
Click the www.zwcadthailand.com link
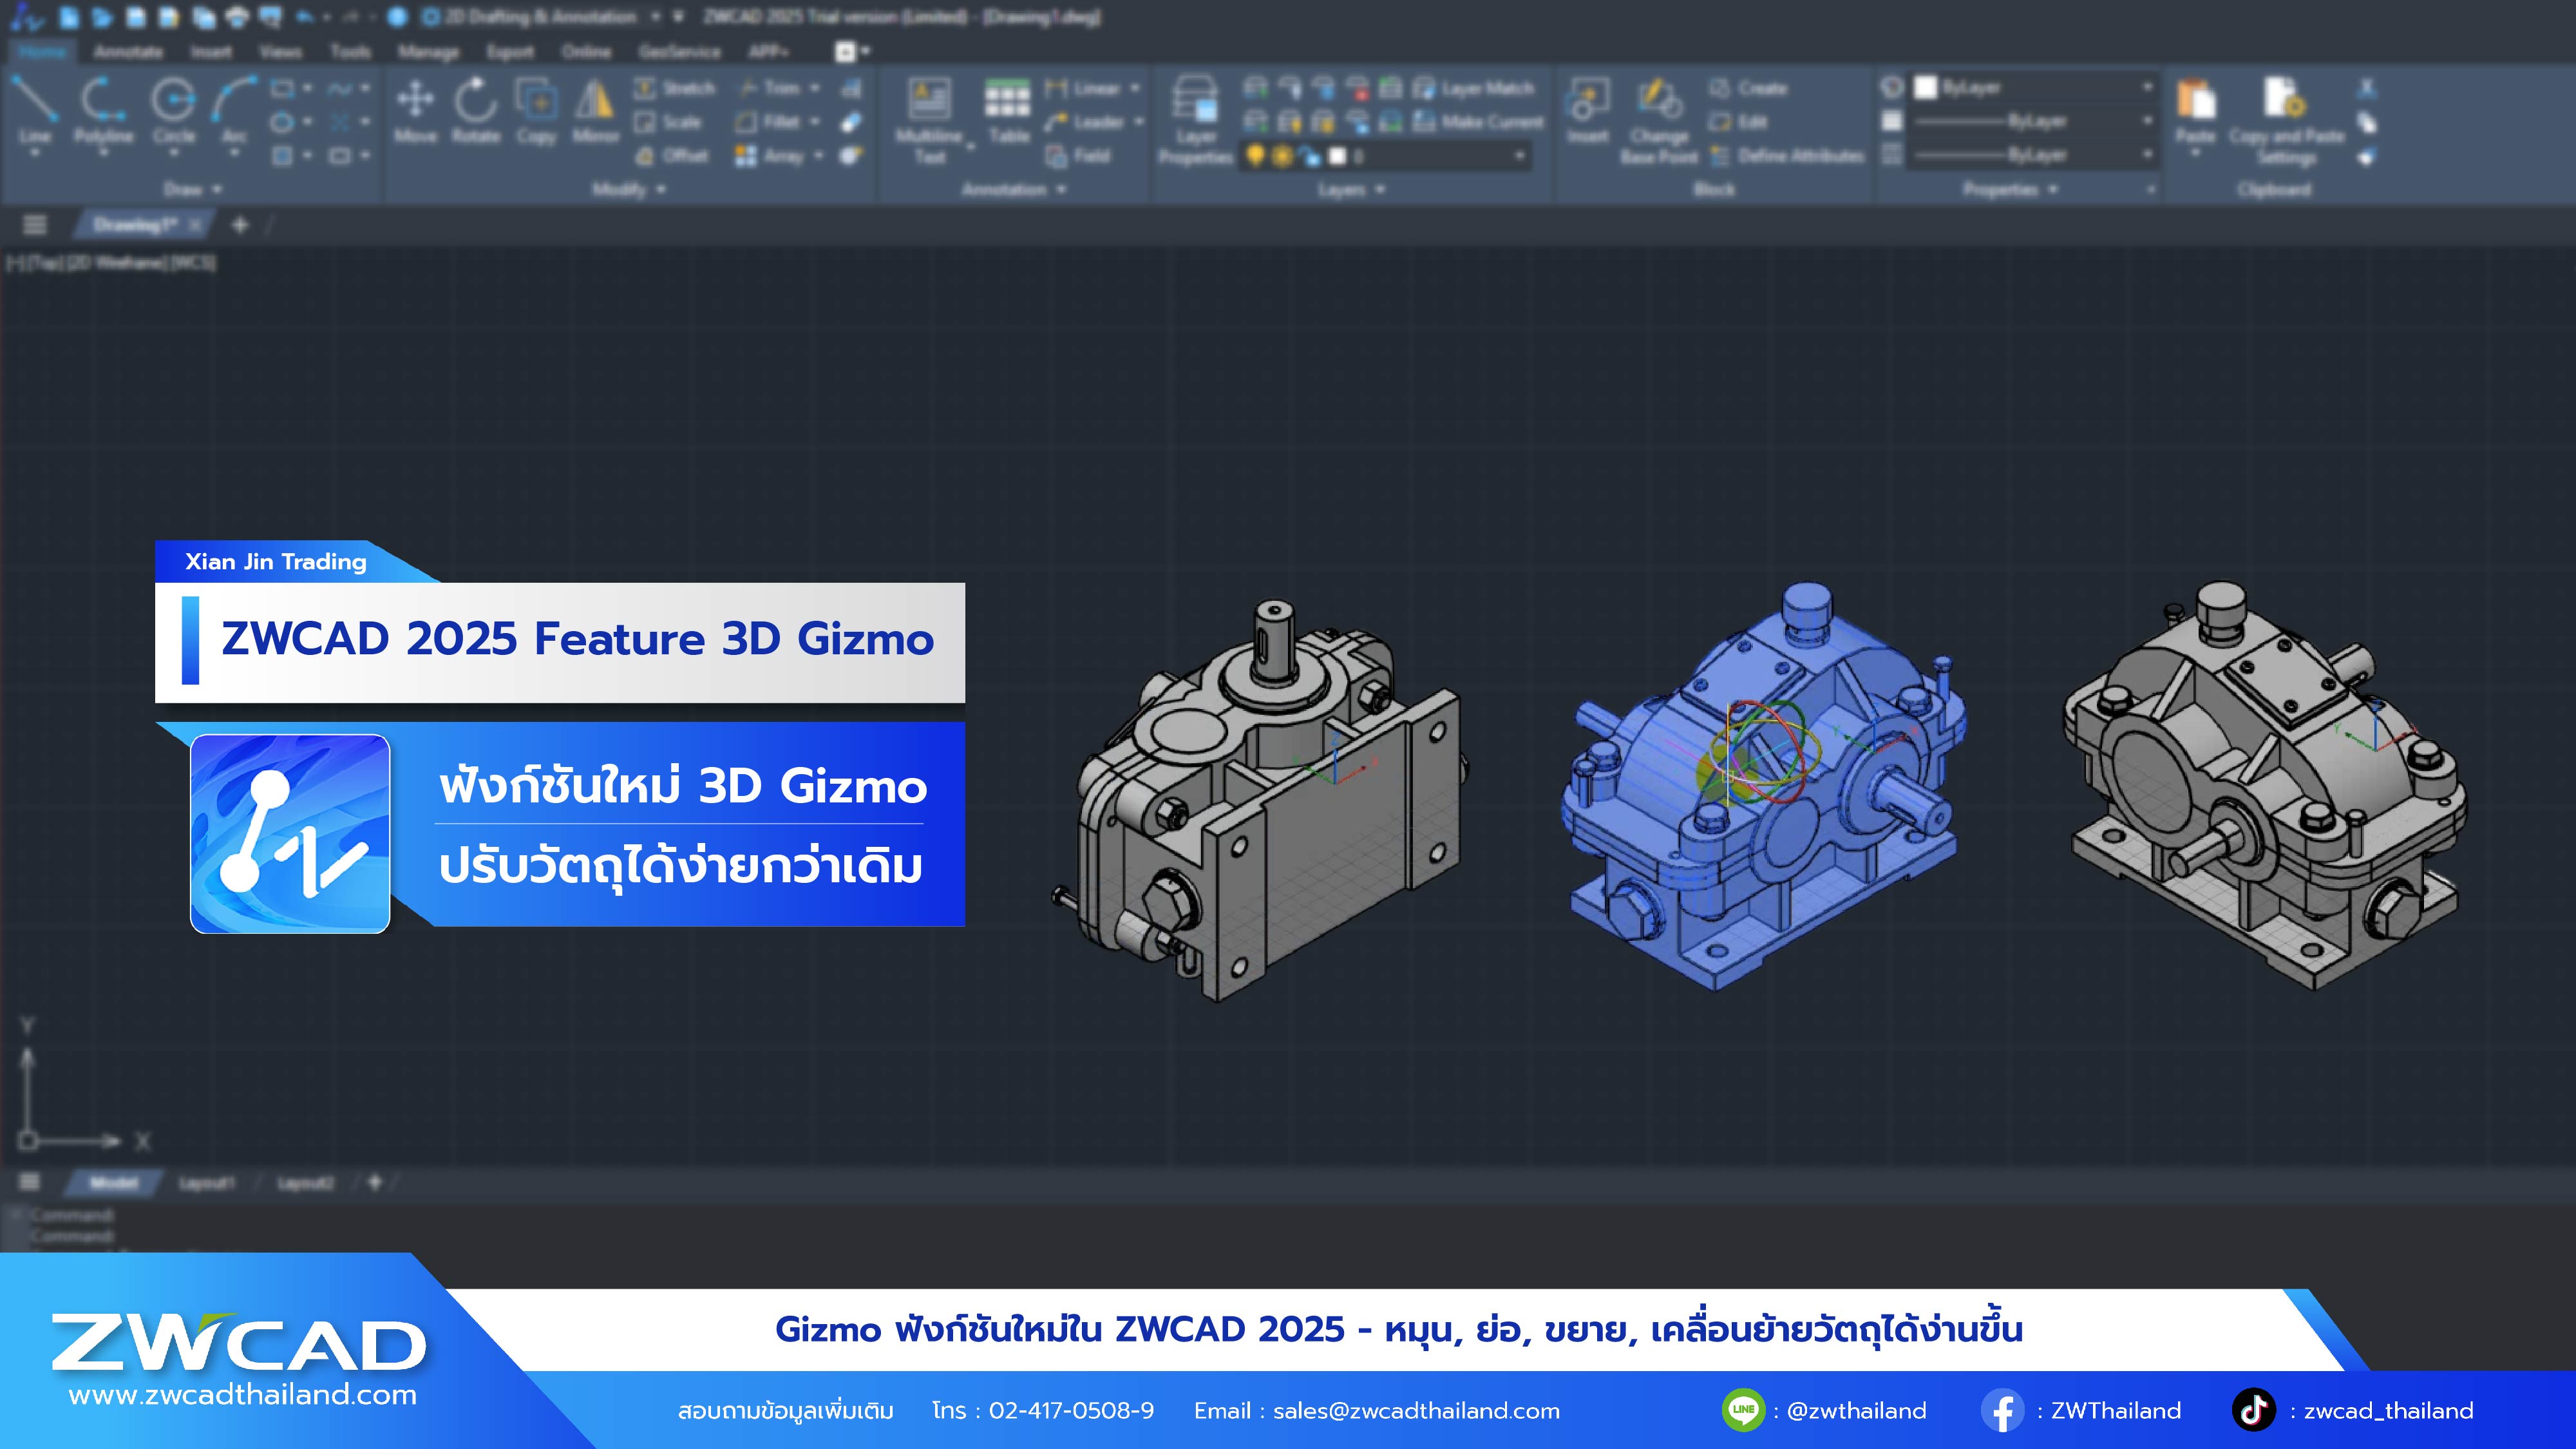coord(243,1394)
